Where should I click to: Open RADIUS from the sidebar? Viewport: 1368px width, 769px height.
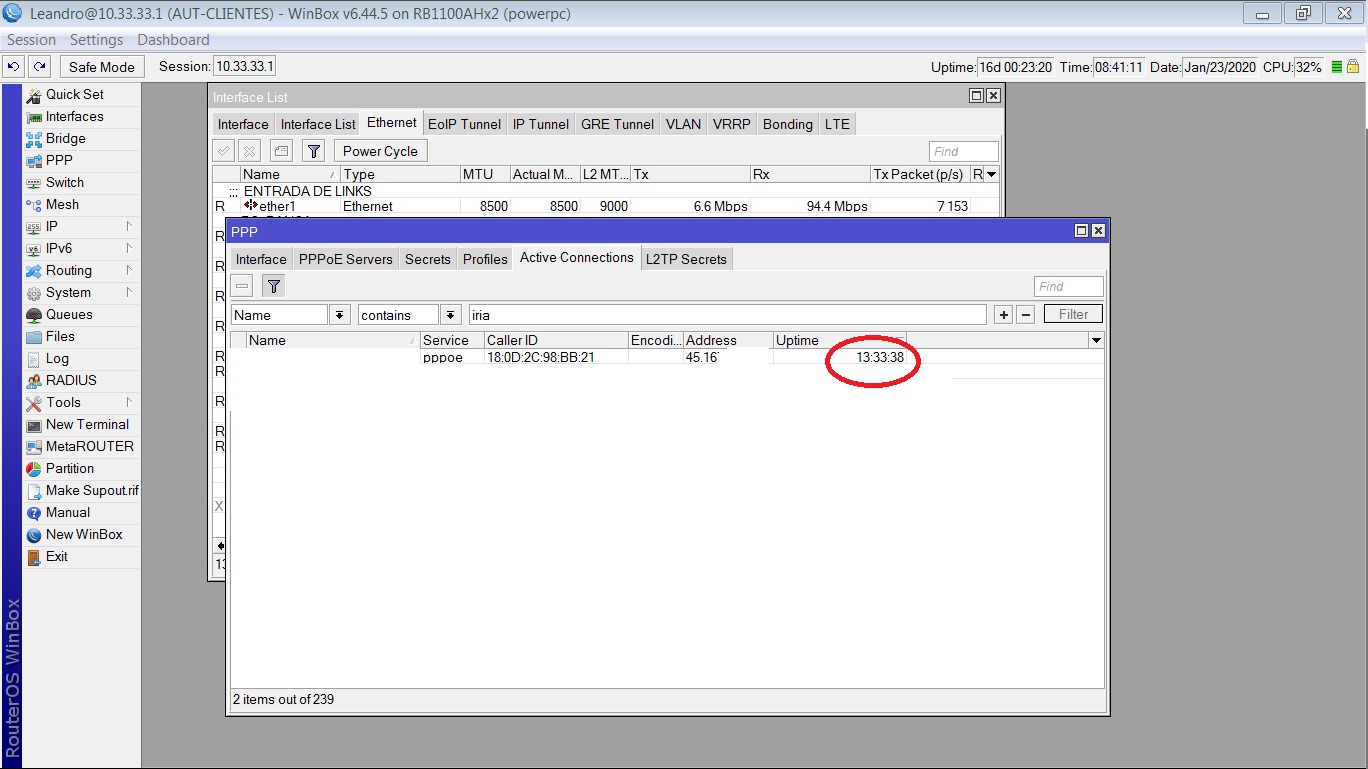(x=71, y=380)
